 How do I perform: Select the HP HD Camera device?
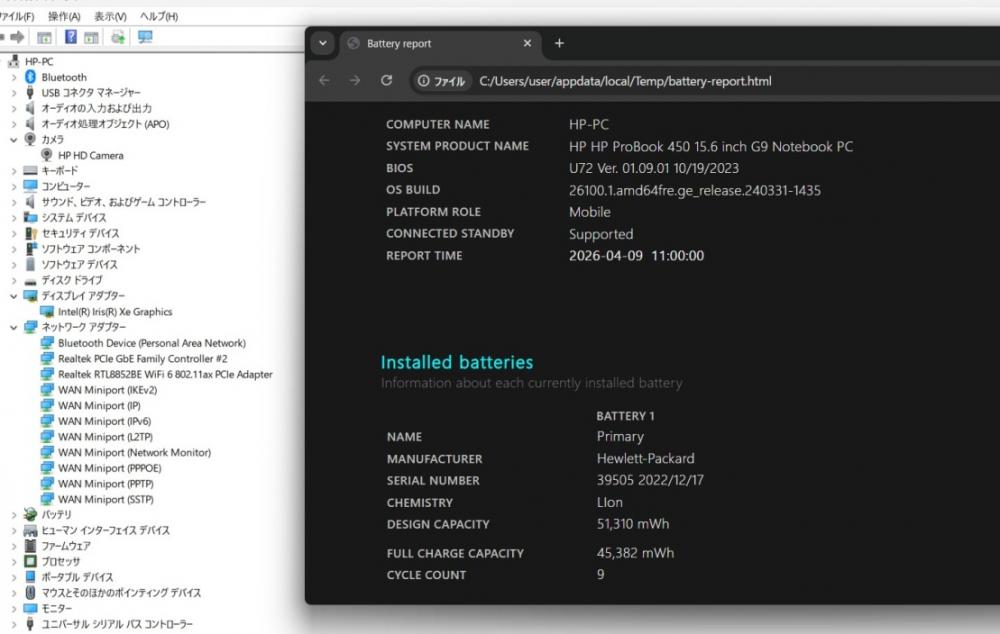tap(90, 155)
